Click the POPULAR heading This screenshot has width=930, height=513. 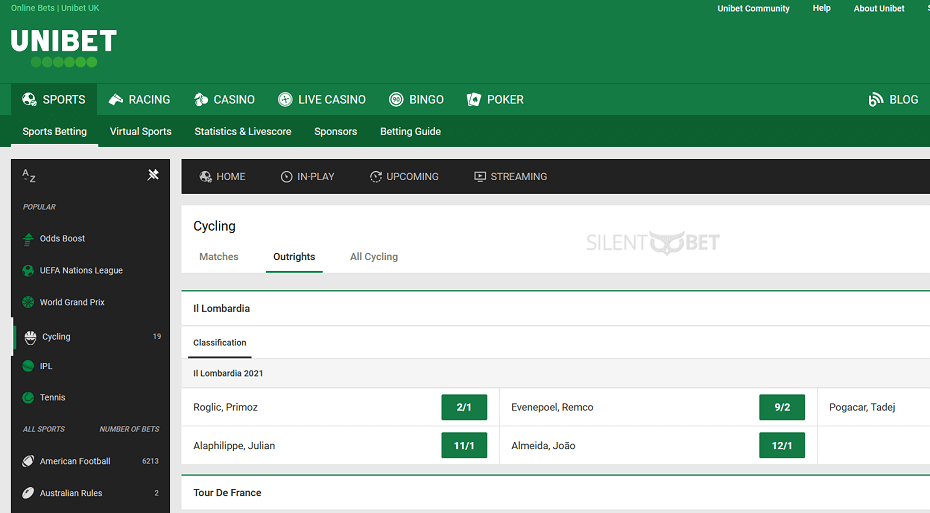[x=39, y=207]
